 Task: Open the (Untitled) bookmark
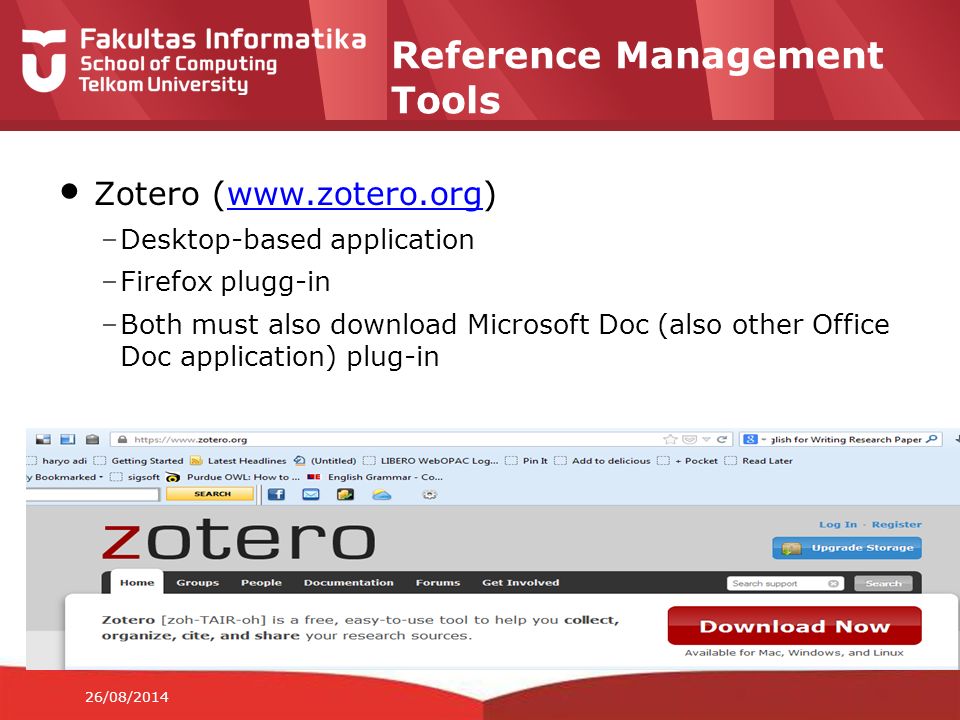click(325, 461)
